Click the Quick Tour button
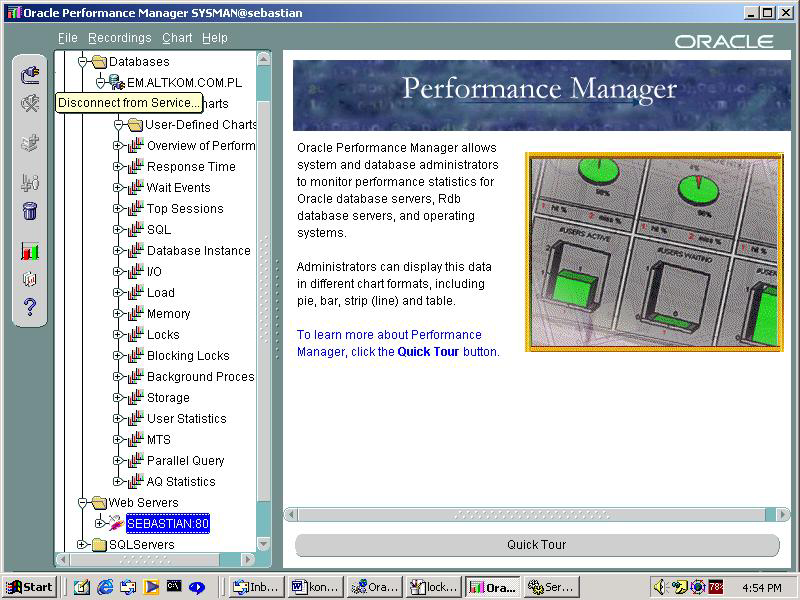 tap(537, 544)
